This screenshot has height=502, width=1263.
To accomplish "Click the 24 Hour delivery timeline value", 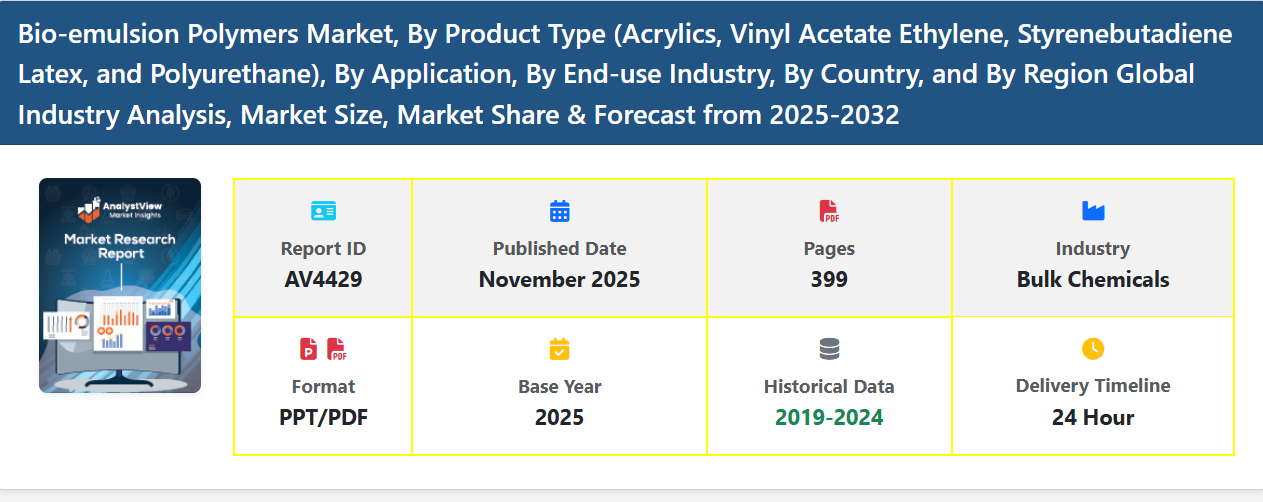I will pyautogui.click(x=1092, y=417).
